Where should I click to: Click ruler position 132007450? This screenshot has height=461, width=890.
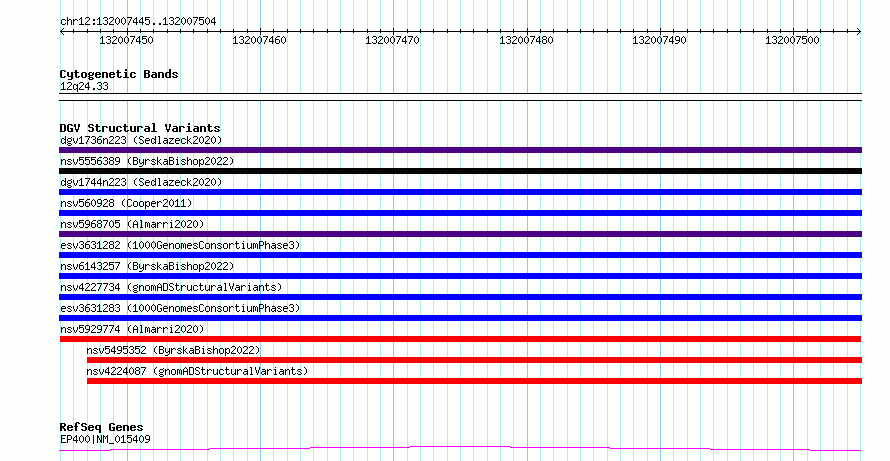click(127, 40)
